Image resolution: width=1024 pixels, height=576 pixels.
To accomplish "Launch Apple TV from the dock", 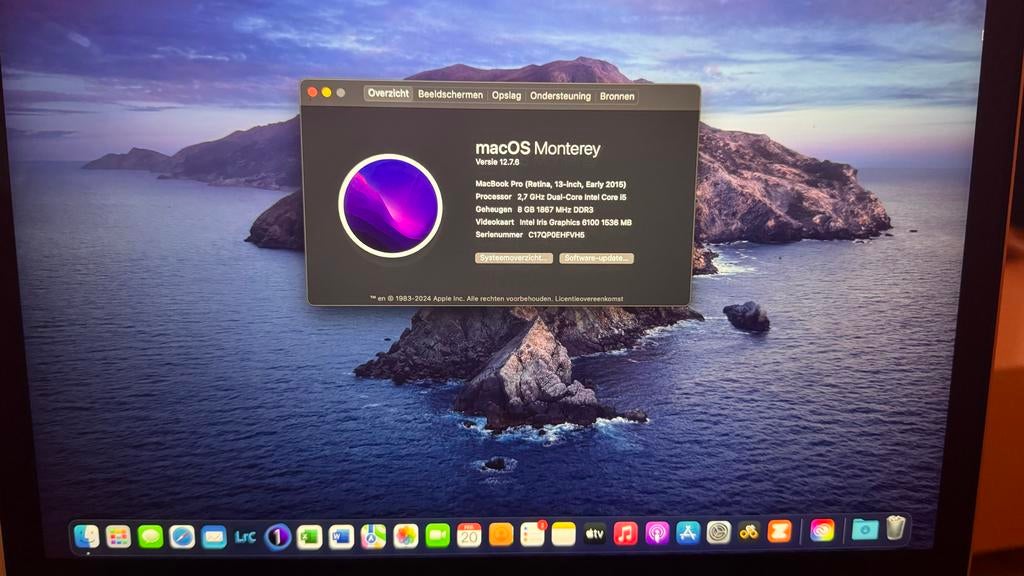I will click(594, 534).
